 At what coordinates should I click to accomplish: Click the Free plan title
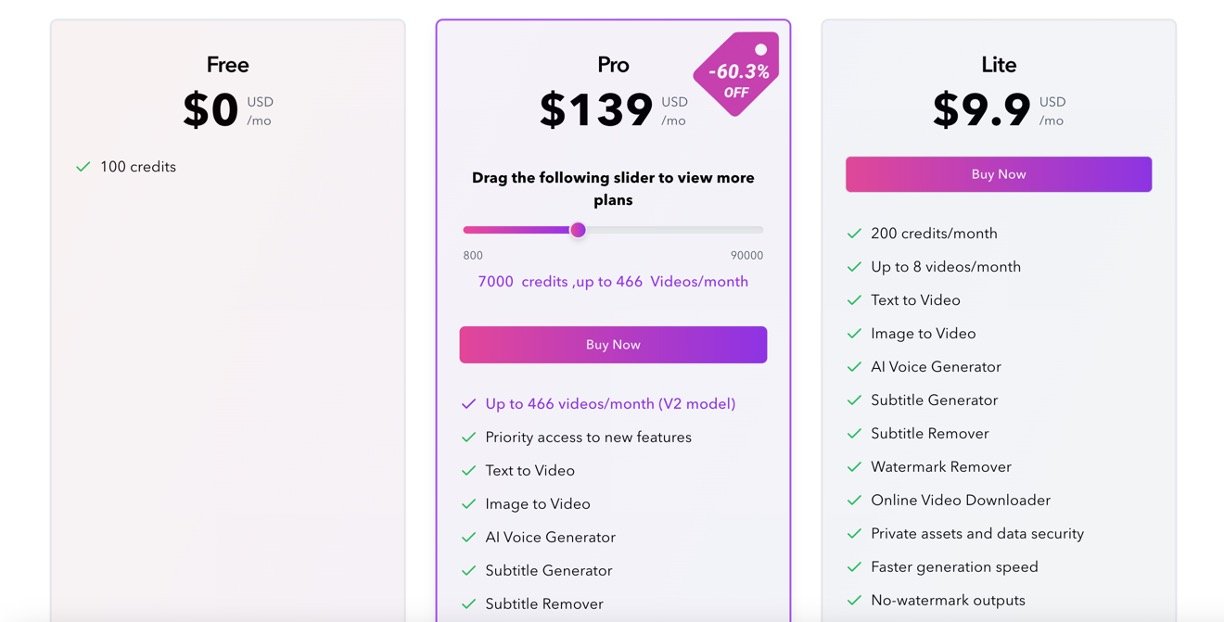[x=227, y=65]
